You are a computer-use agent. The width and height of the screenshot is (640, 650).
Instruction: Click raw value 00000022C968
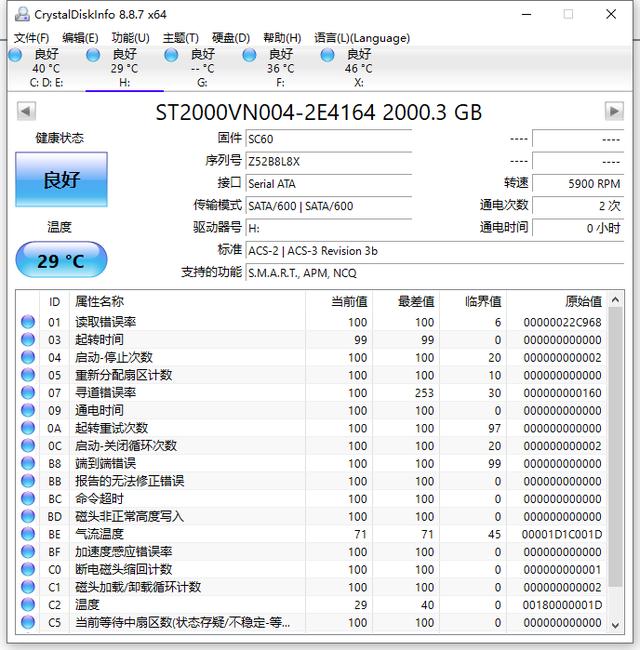point(562,322)
